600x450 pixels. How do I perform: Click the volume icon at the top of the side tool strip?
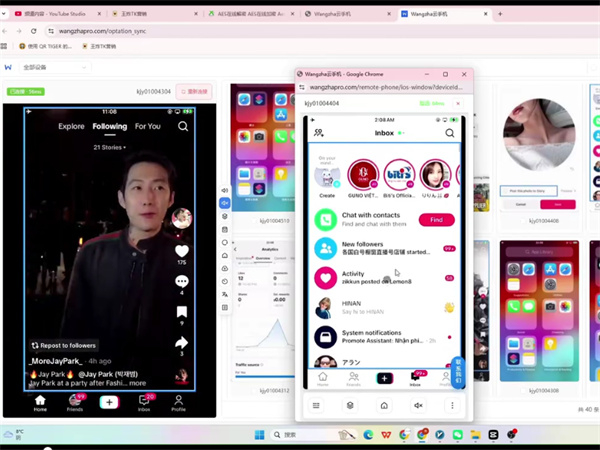225,190
